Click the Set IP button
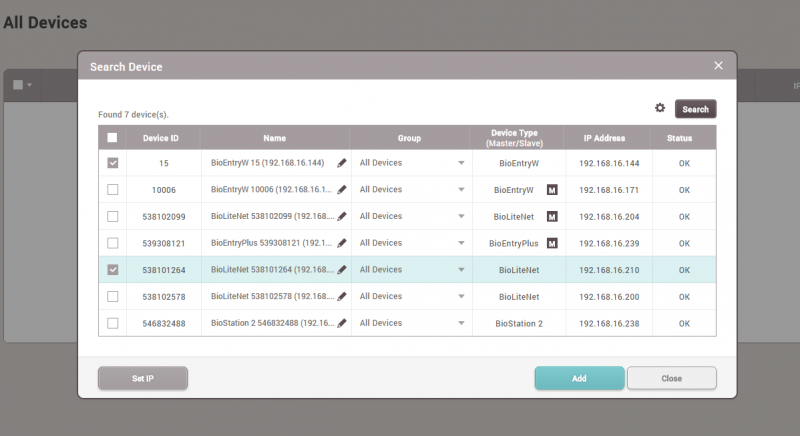 (142, 378)
